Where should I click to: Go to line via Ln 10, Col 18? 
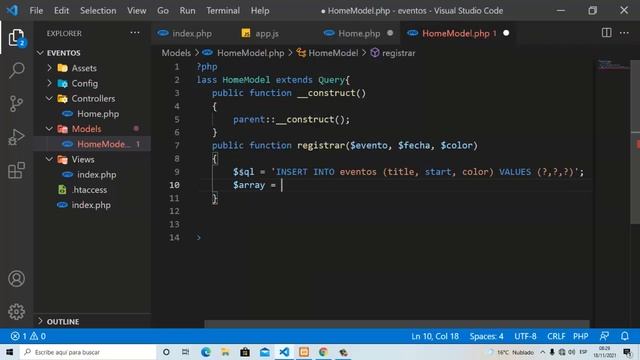click(435, 336)
